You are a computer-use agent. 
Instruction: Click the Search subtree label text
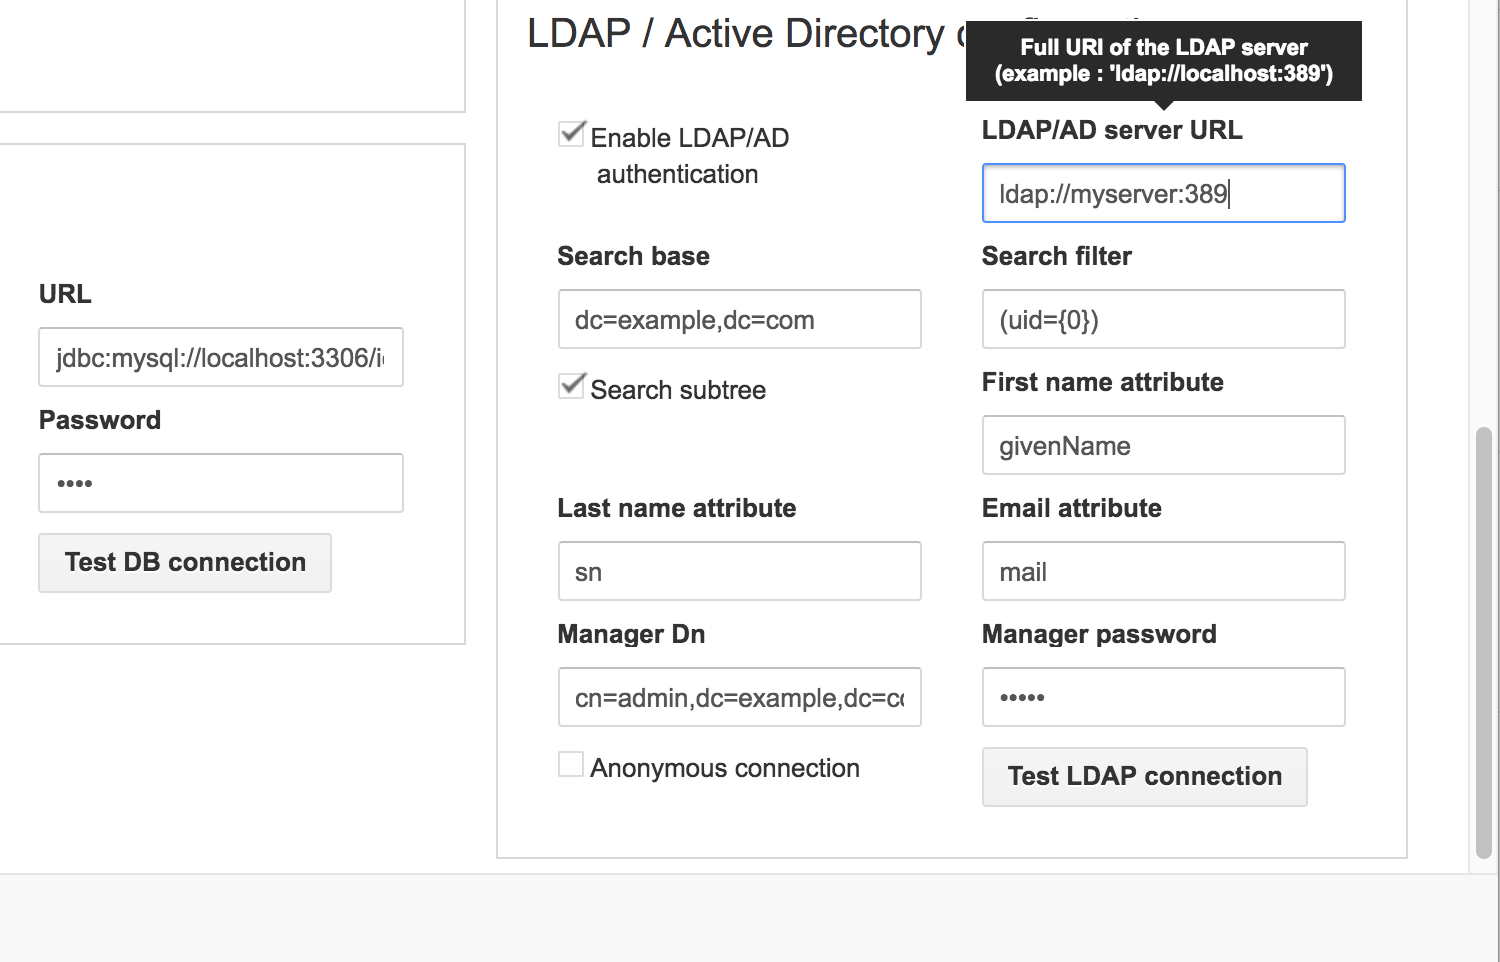(x=677, y=389)
